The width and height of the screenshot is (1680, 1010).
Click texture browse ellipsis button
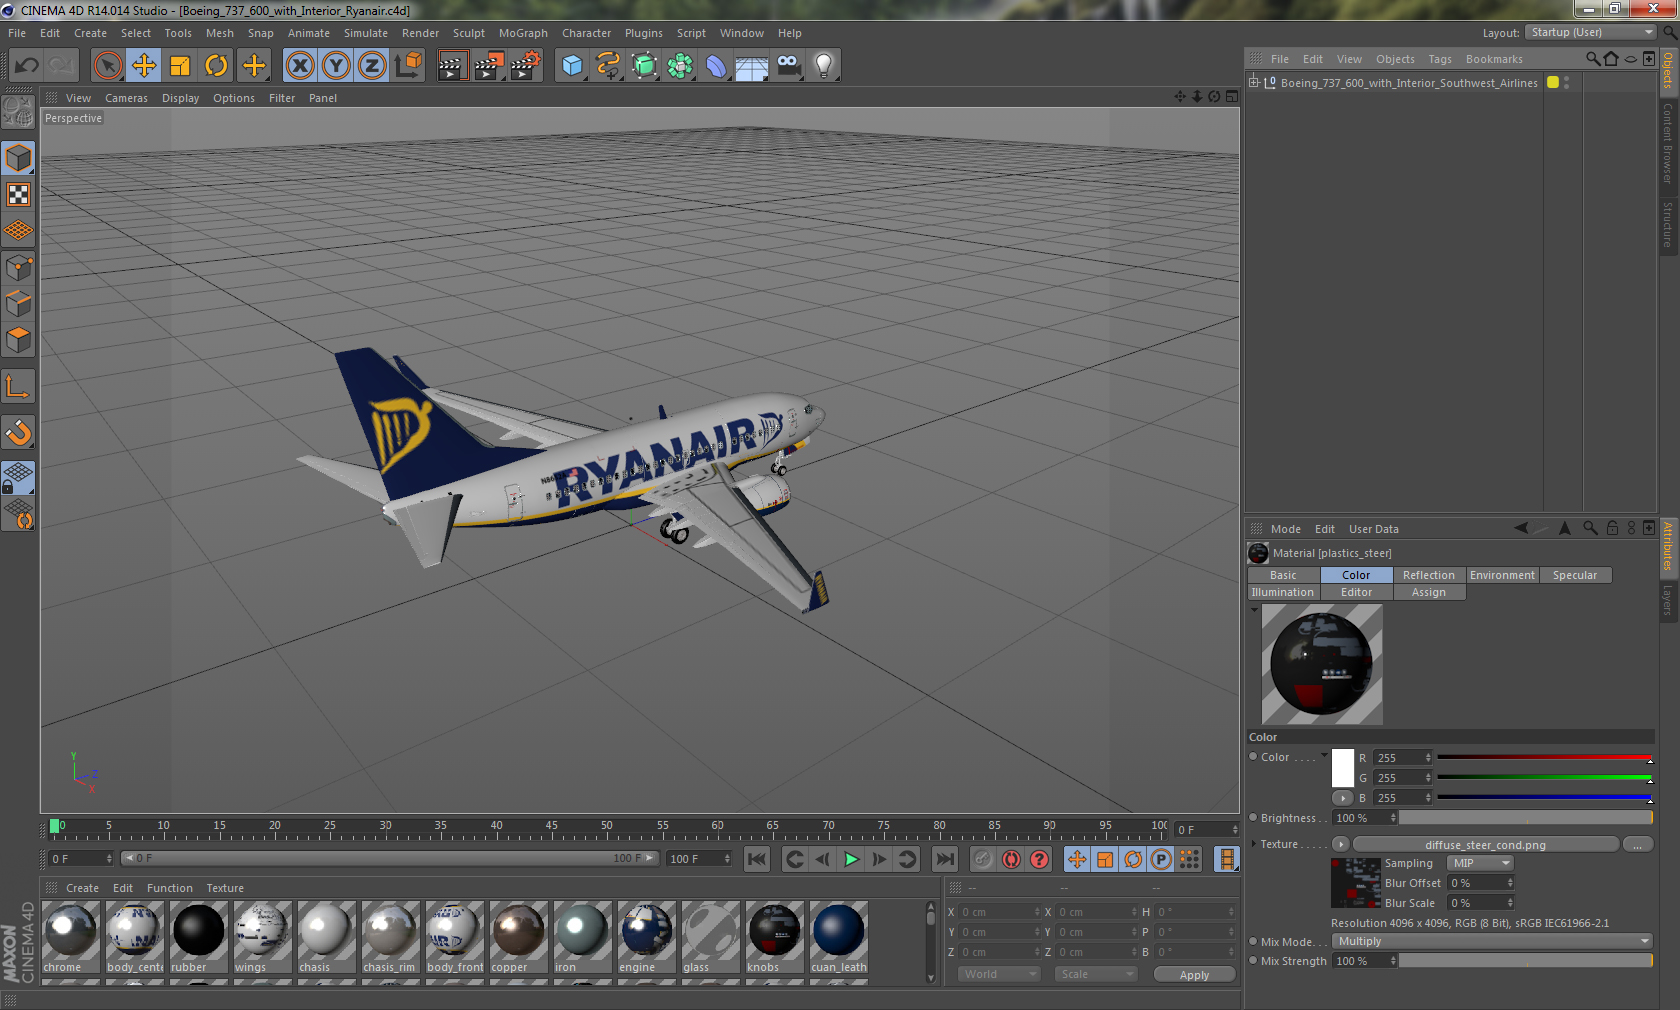(x=1637, y=844)
